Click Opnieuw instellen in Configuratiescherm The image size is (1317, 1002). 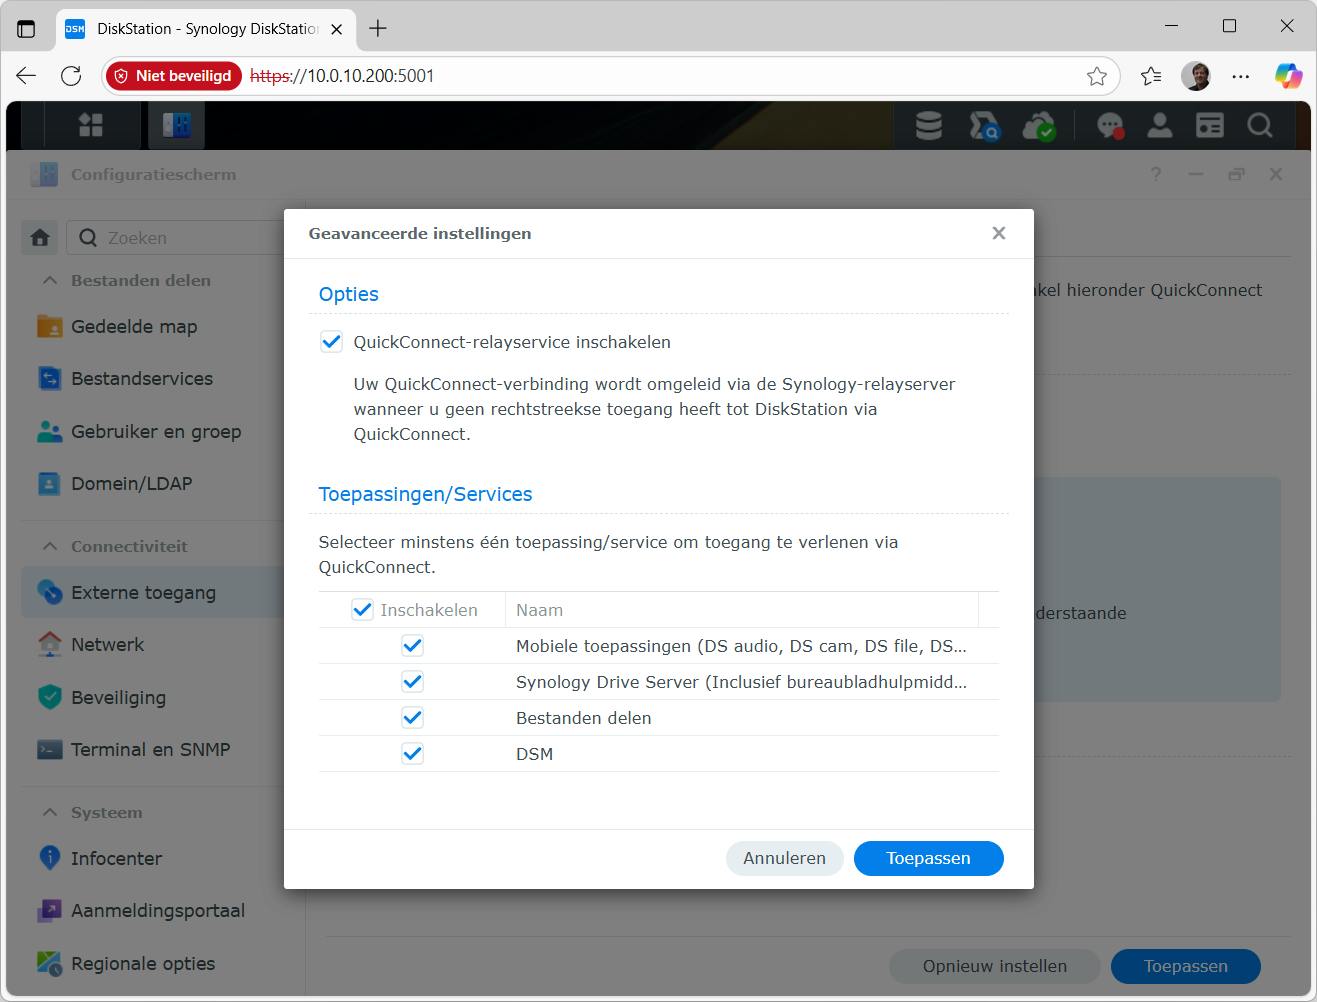coord(995,966)
